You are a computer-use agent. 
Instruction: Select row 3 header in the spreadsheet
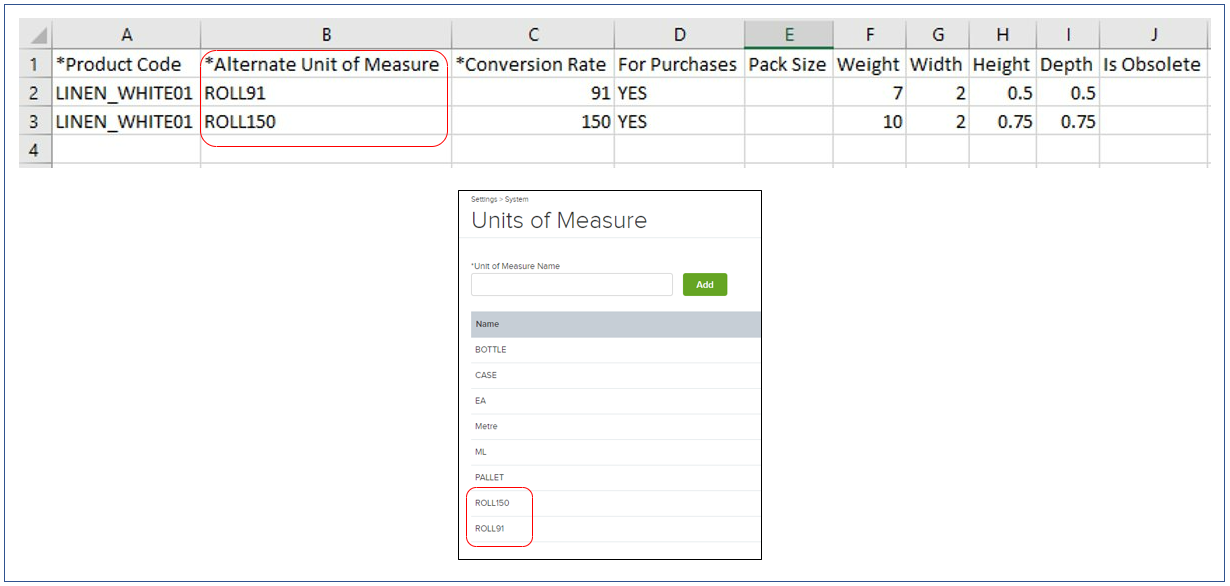click(x=35, y=122)
